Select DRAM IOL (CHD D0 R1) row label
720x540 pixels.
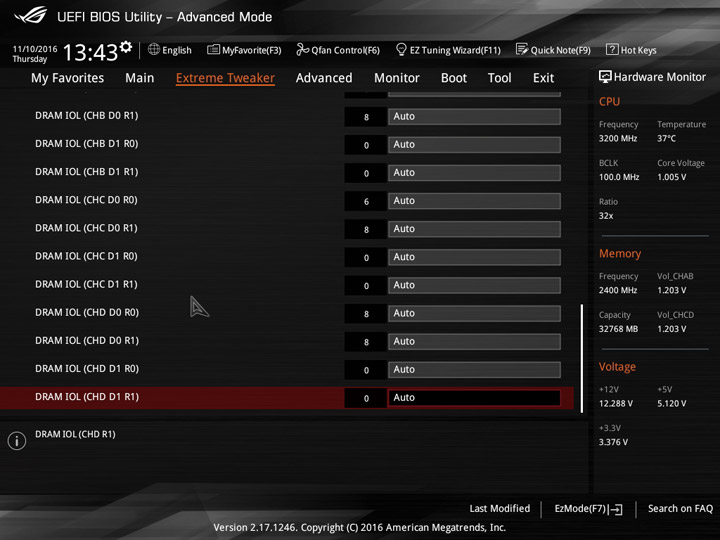[87, 341]
